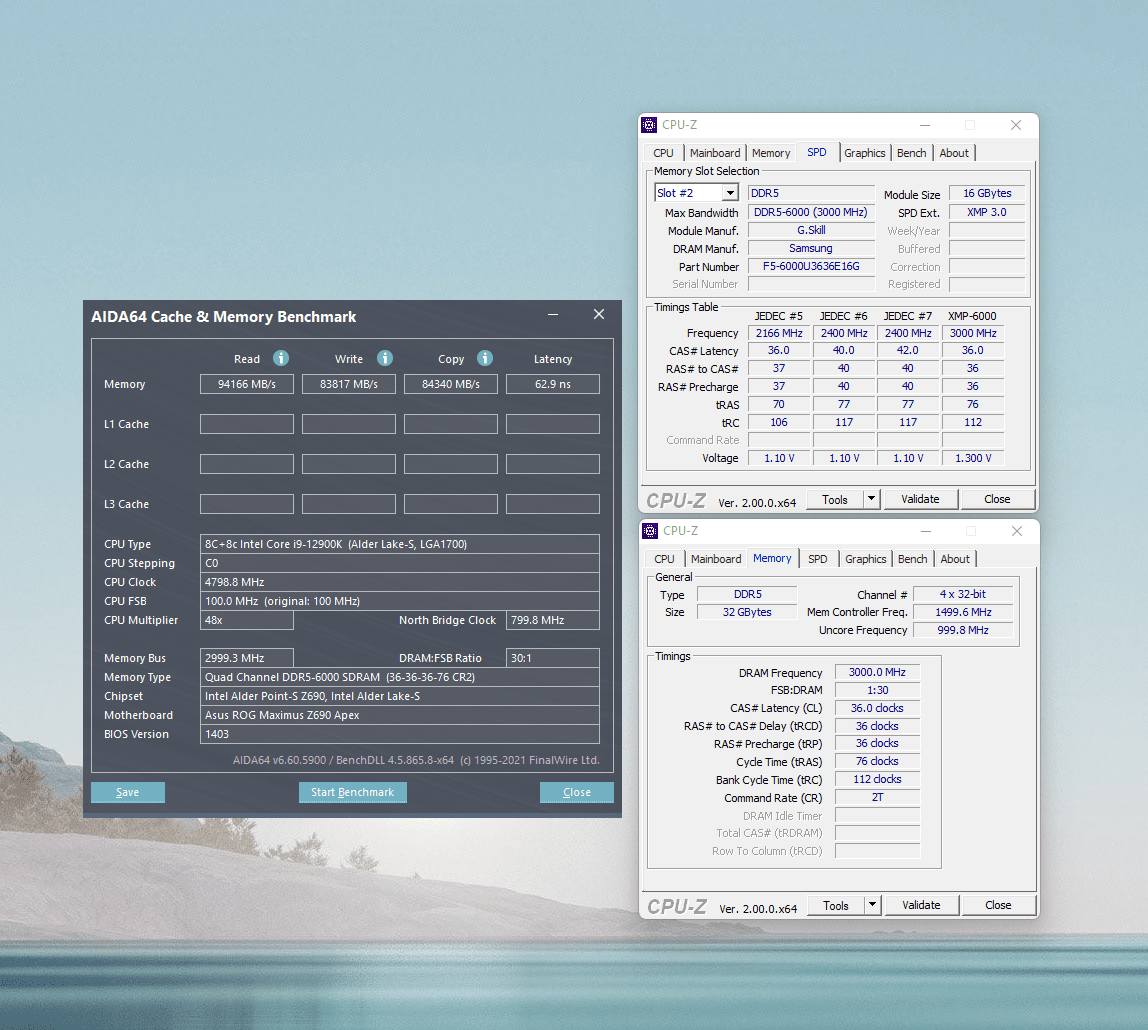
Task: Click Close button in AIDA64 benchmark
Action: tap(576, 792)
